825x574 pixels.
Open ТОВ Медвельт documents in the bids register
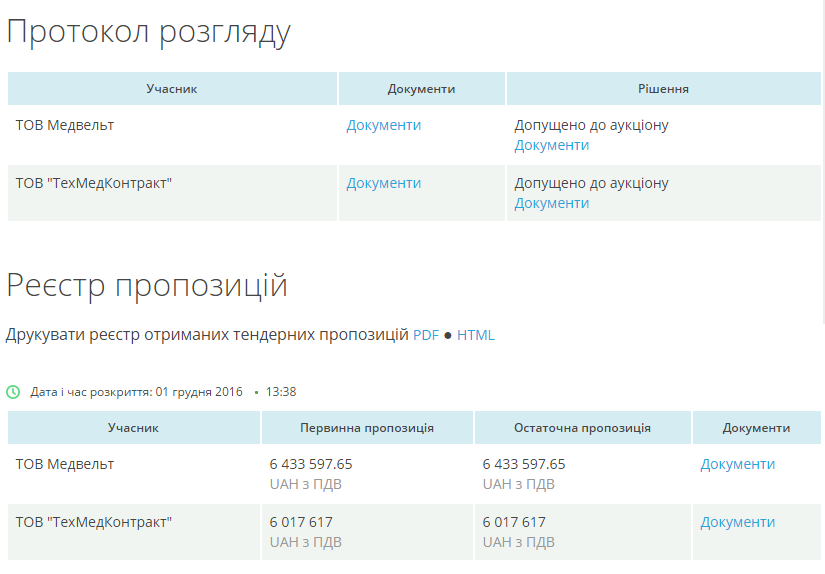[737, 464]
